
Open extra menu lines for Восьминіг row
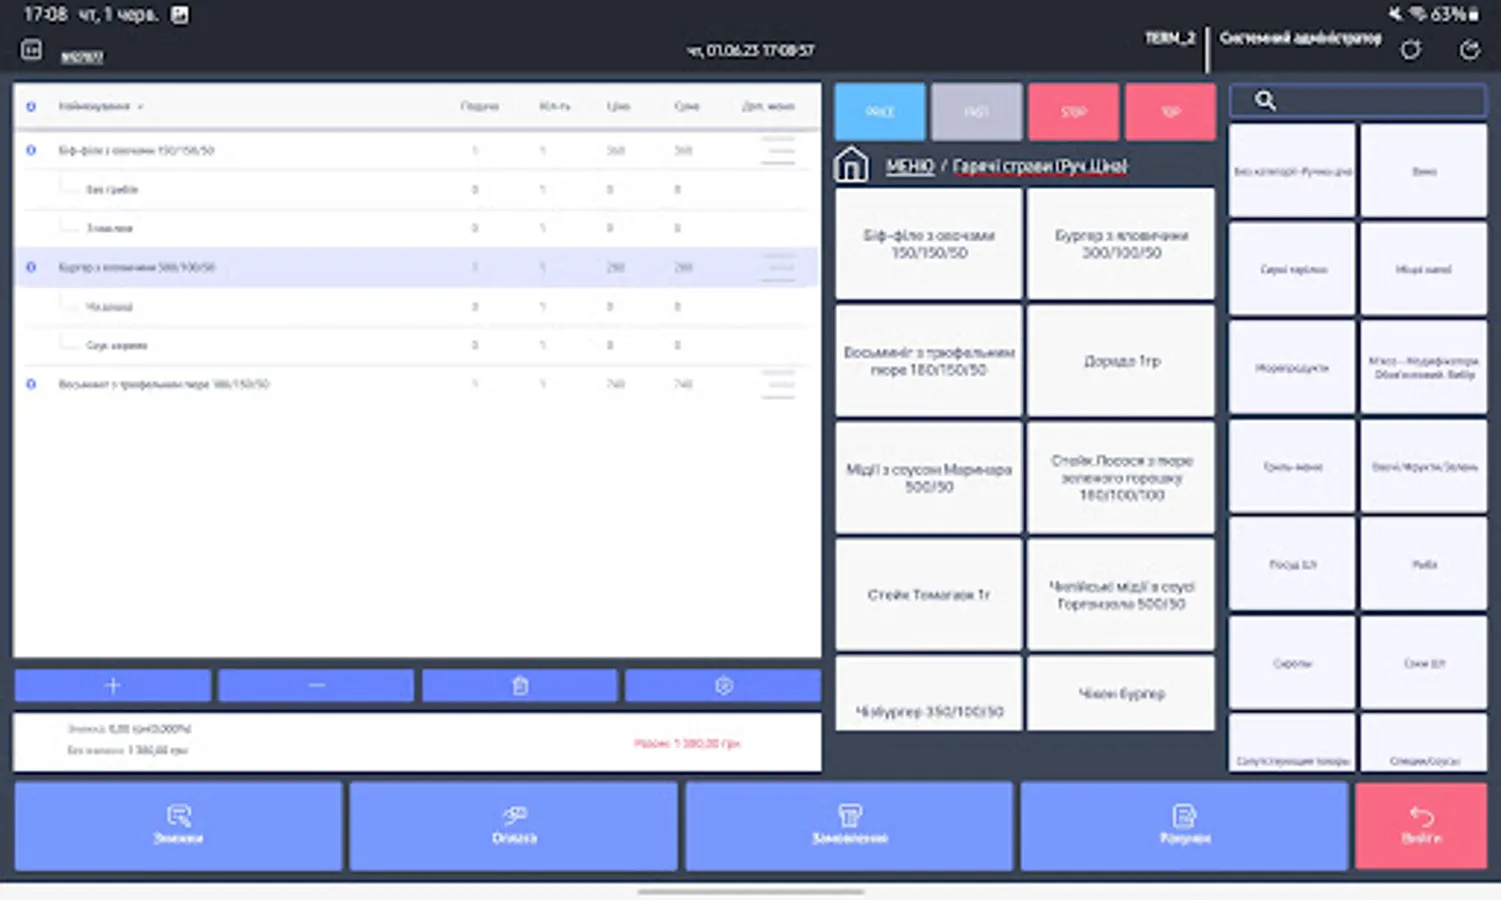pyautogui.click(x=778, y=384)
